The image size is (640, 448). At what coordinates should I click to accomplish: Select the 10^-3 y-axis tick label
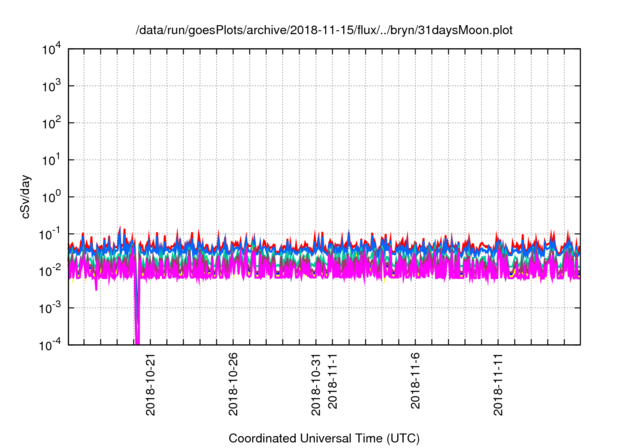tap(48, 308)
